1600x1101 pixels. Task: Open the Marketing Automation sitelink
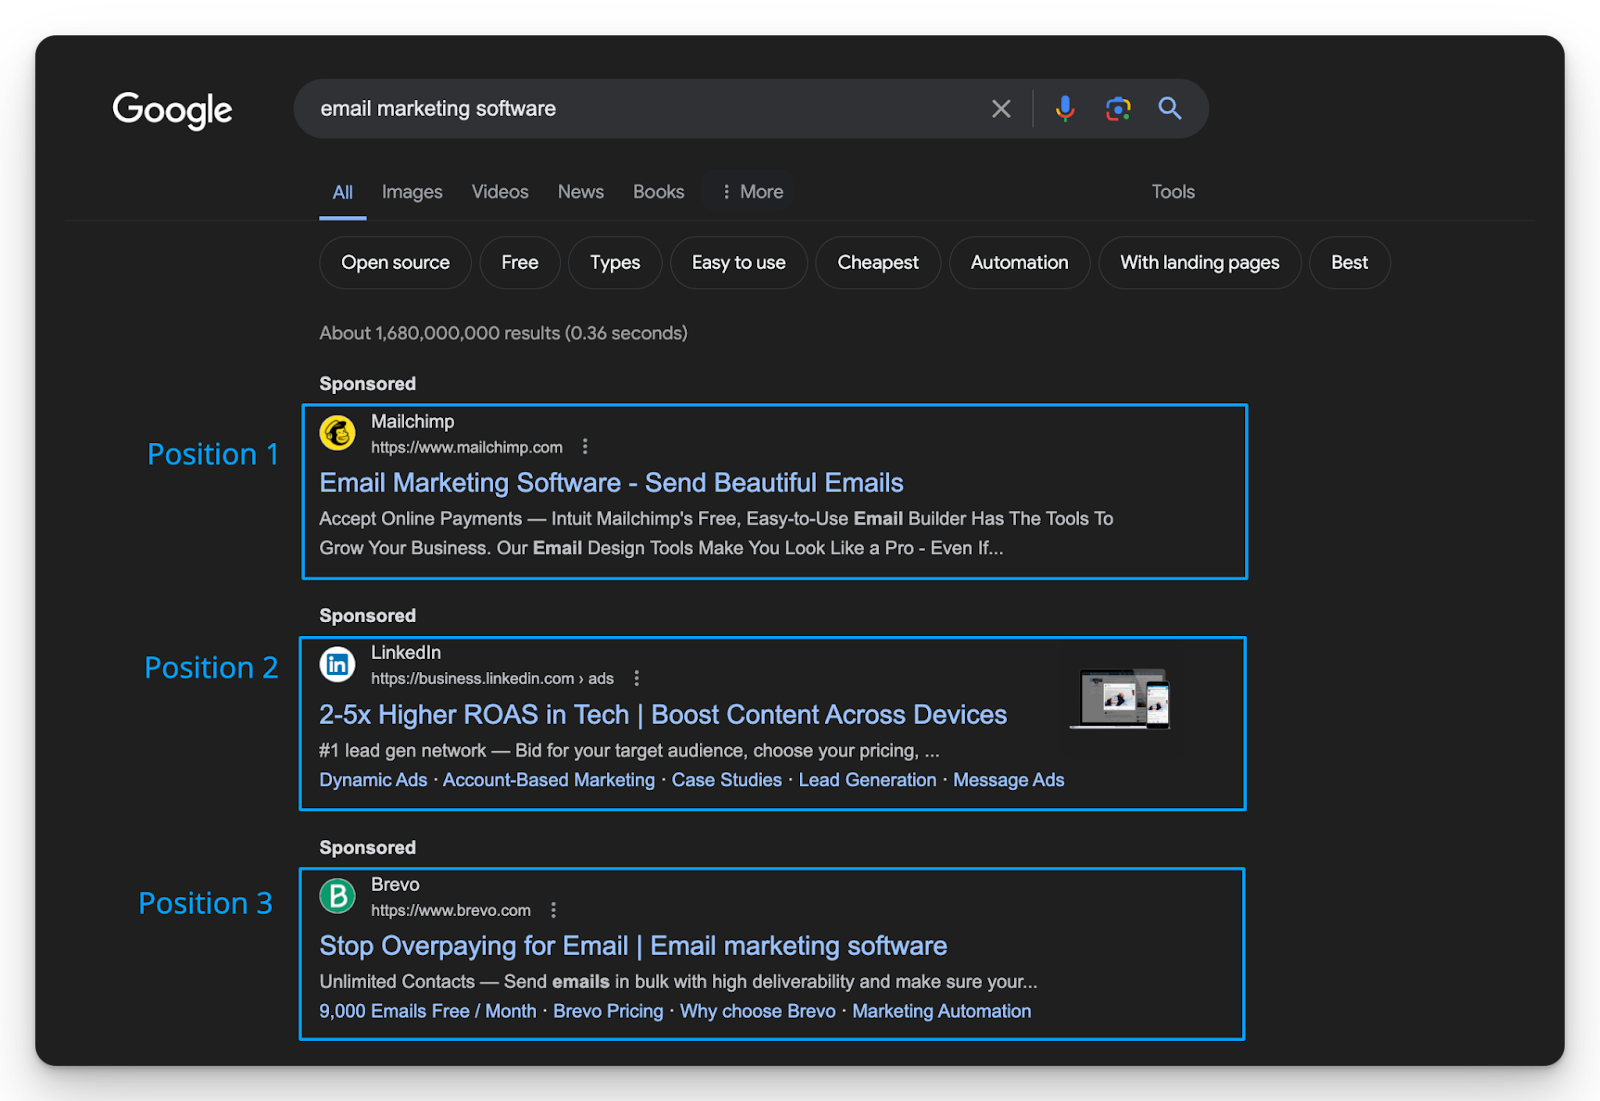(942, 1011)
